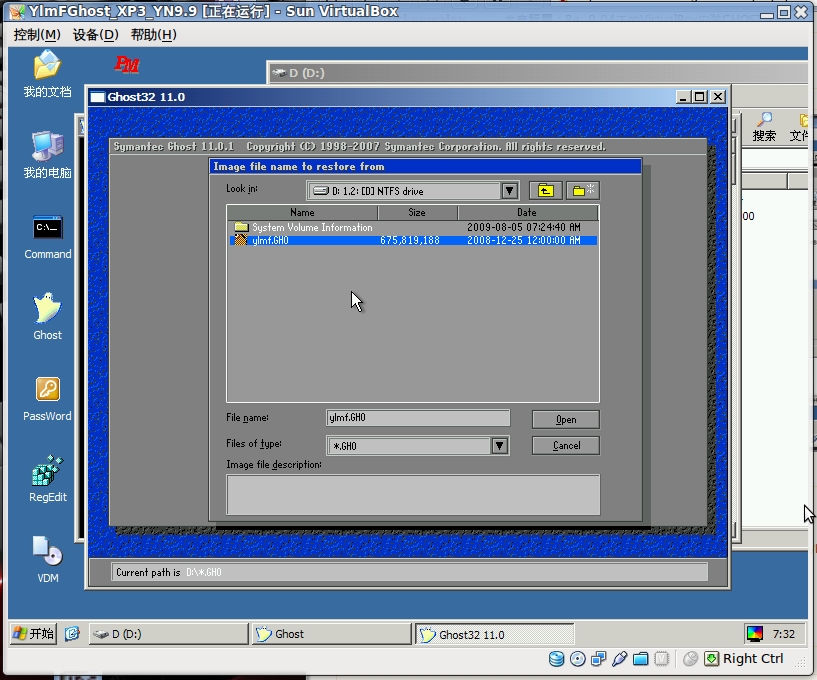Click the VirtualBox shared folders status icon
This screenshot has height=680, width=817.
(640, 659)
